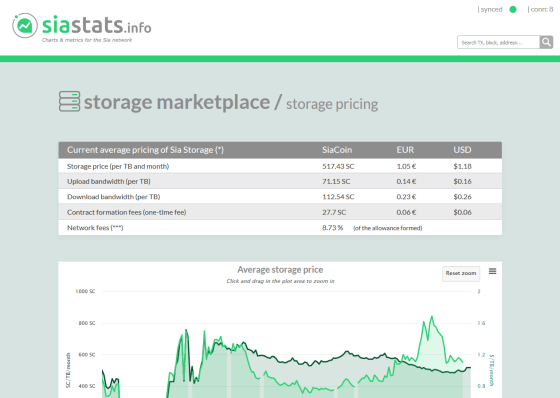Click the '0.06 €' value
560x398 pixels.
406,212
